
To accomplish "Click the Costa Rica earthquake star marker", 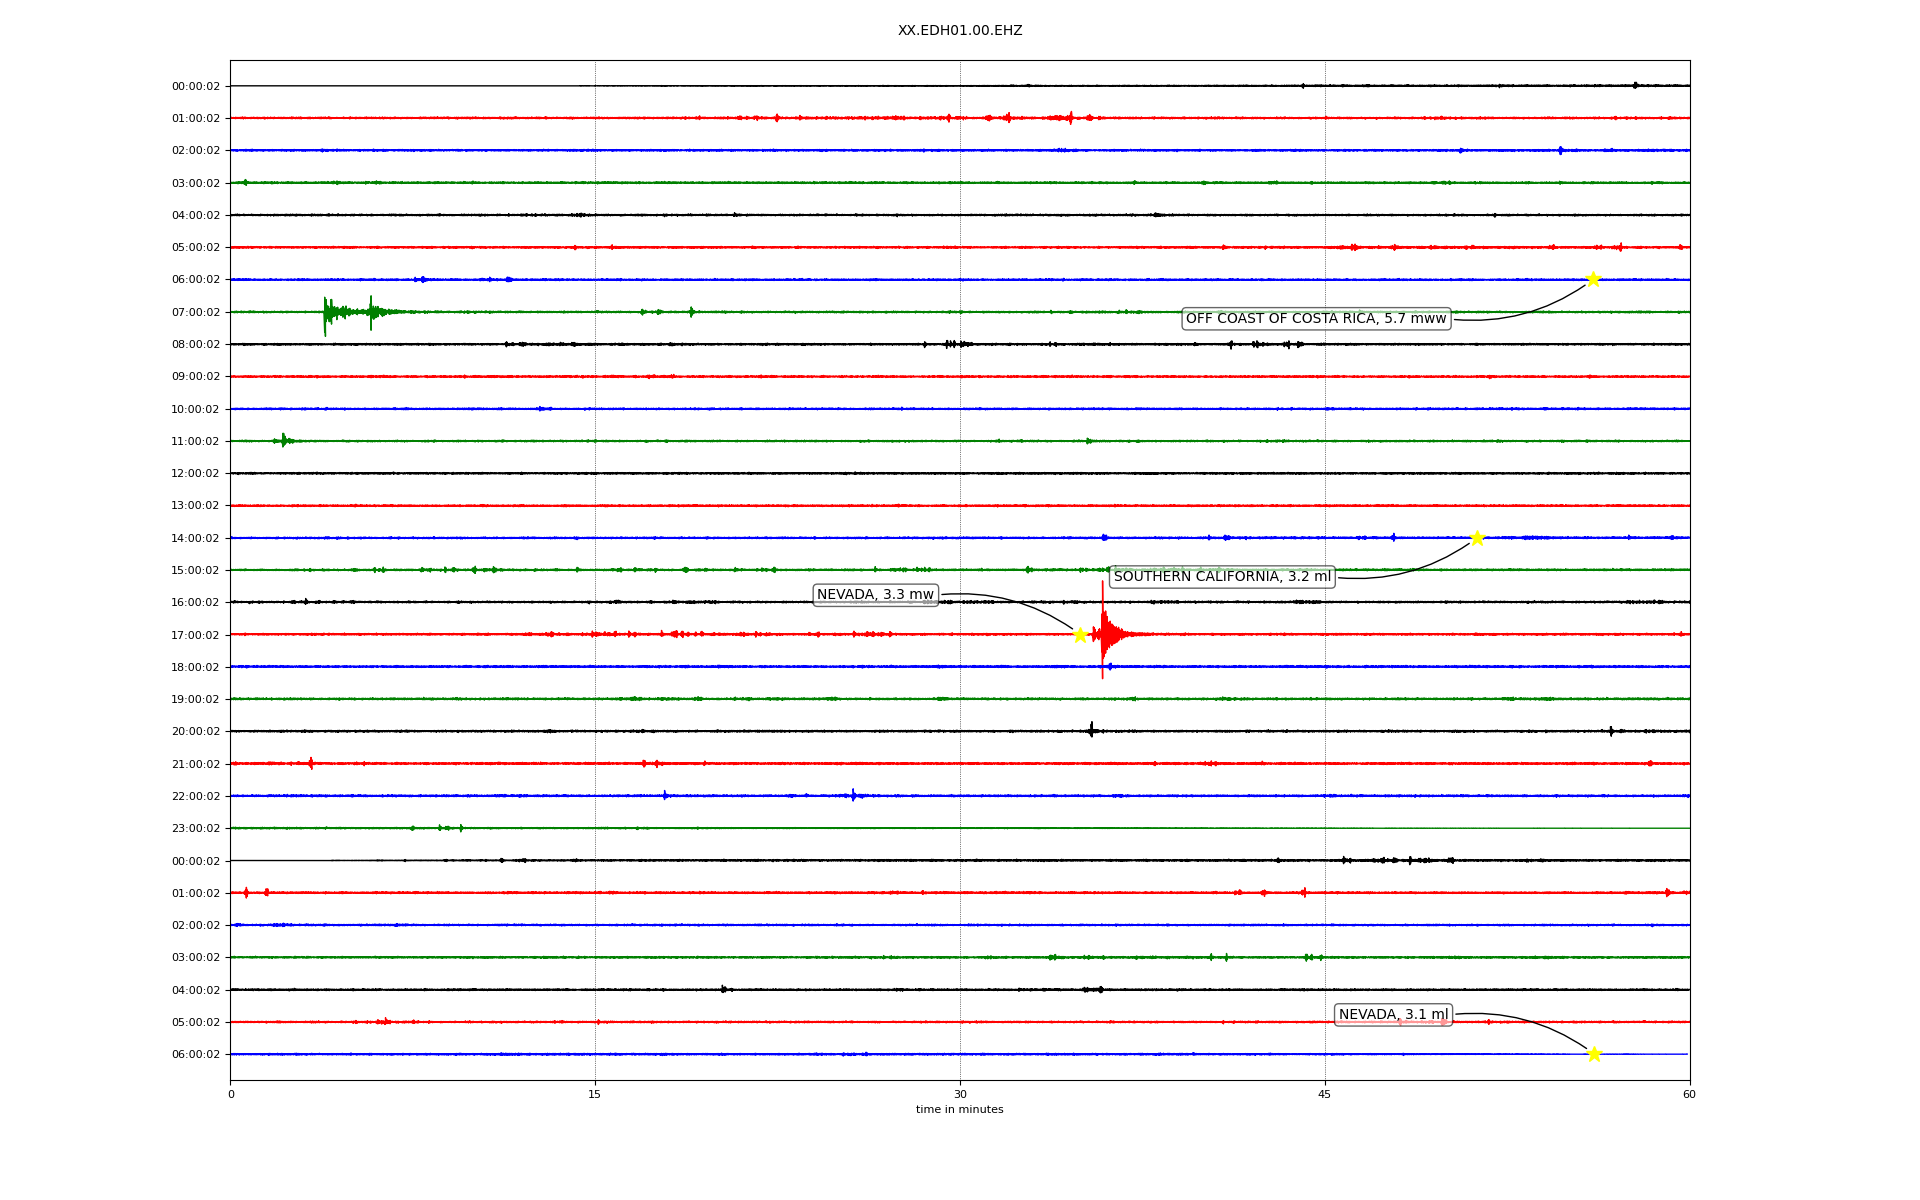I will click(x=1593, y=279).
